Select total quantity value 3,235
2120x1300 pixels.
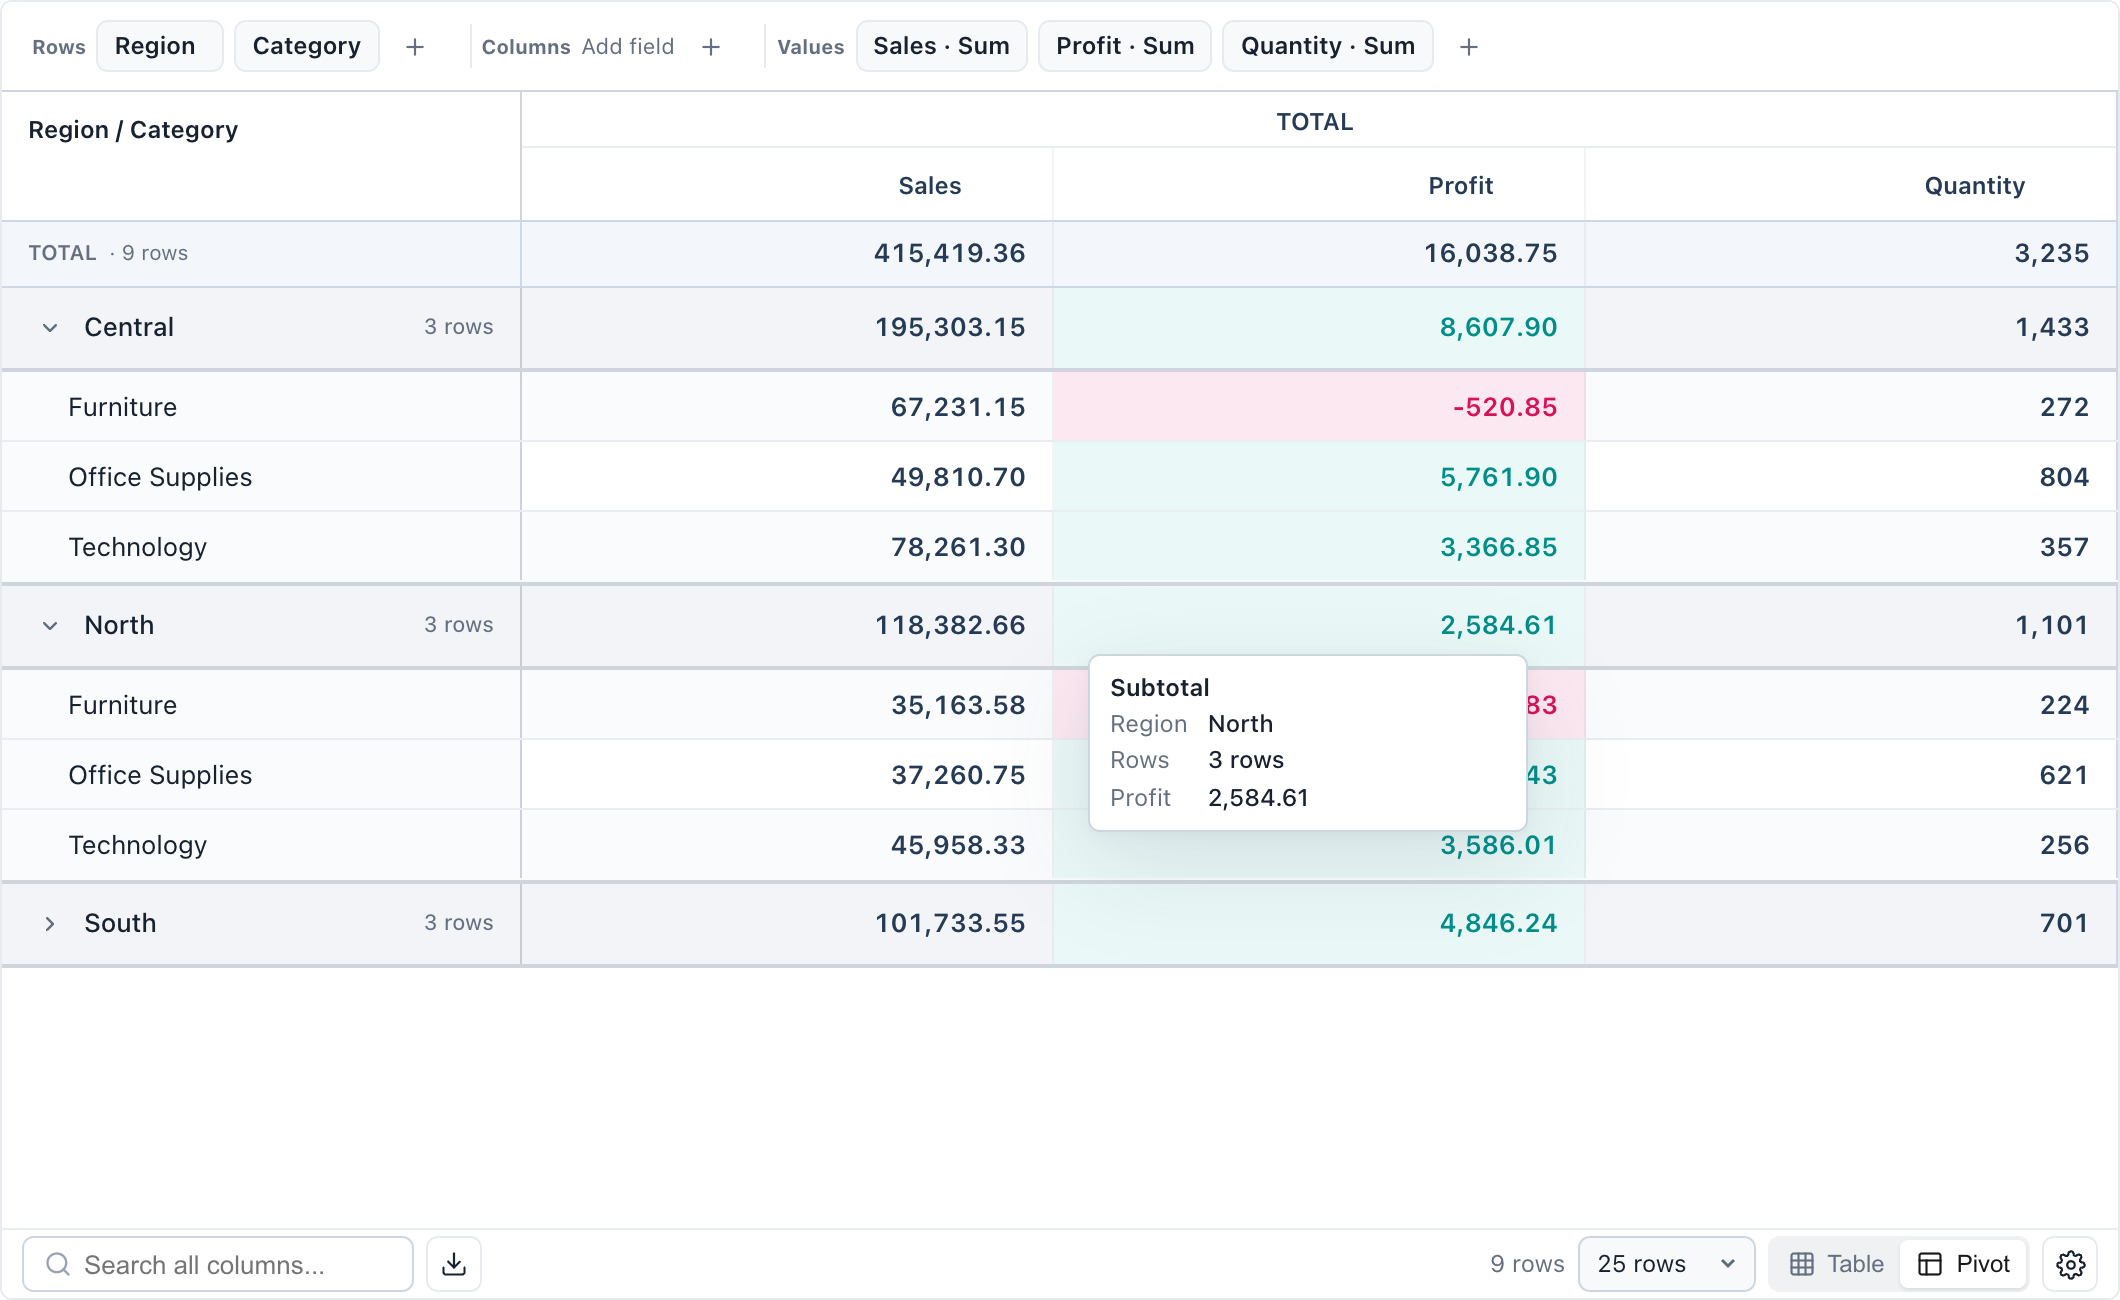click(1851, 254)
